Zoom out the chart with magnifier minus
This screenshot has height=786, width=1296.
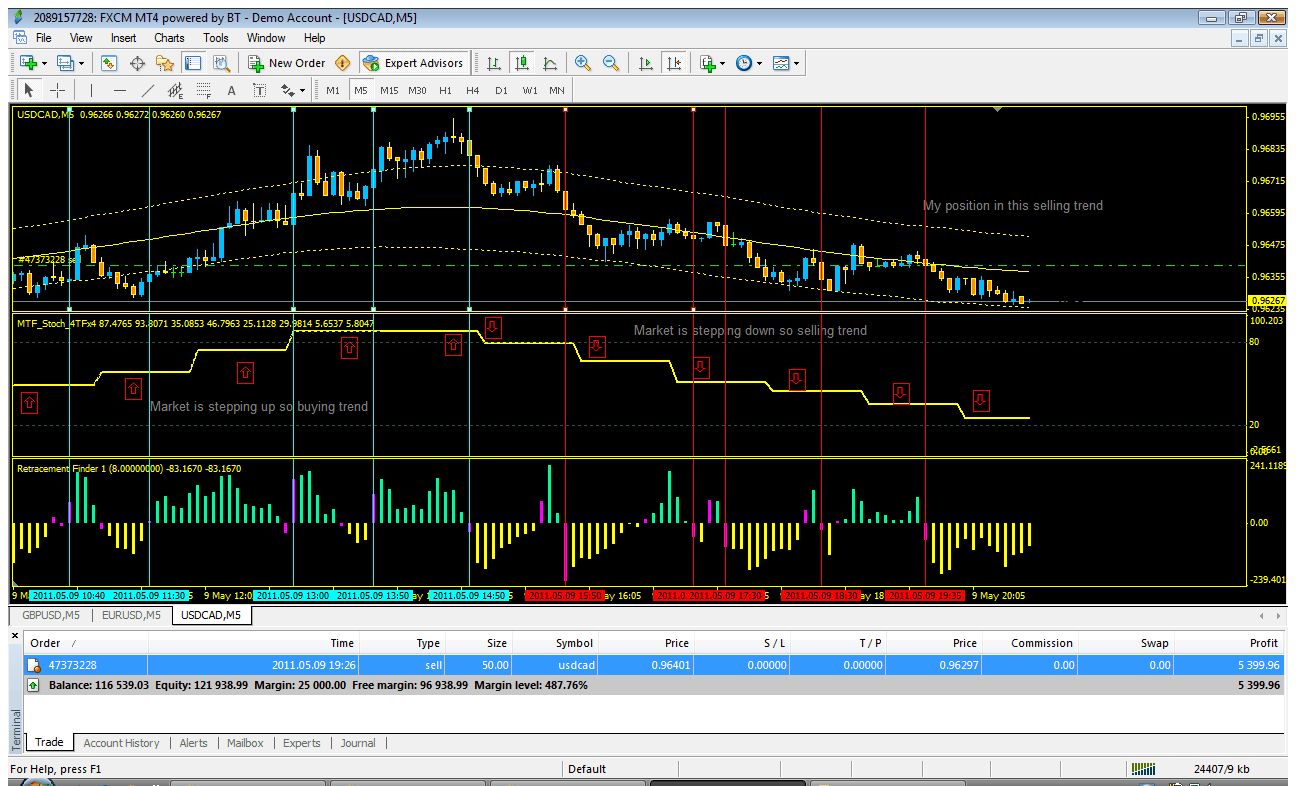coord(610,63)
